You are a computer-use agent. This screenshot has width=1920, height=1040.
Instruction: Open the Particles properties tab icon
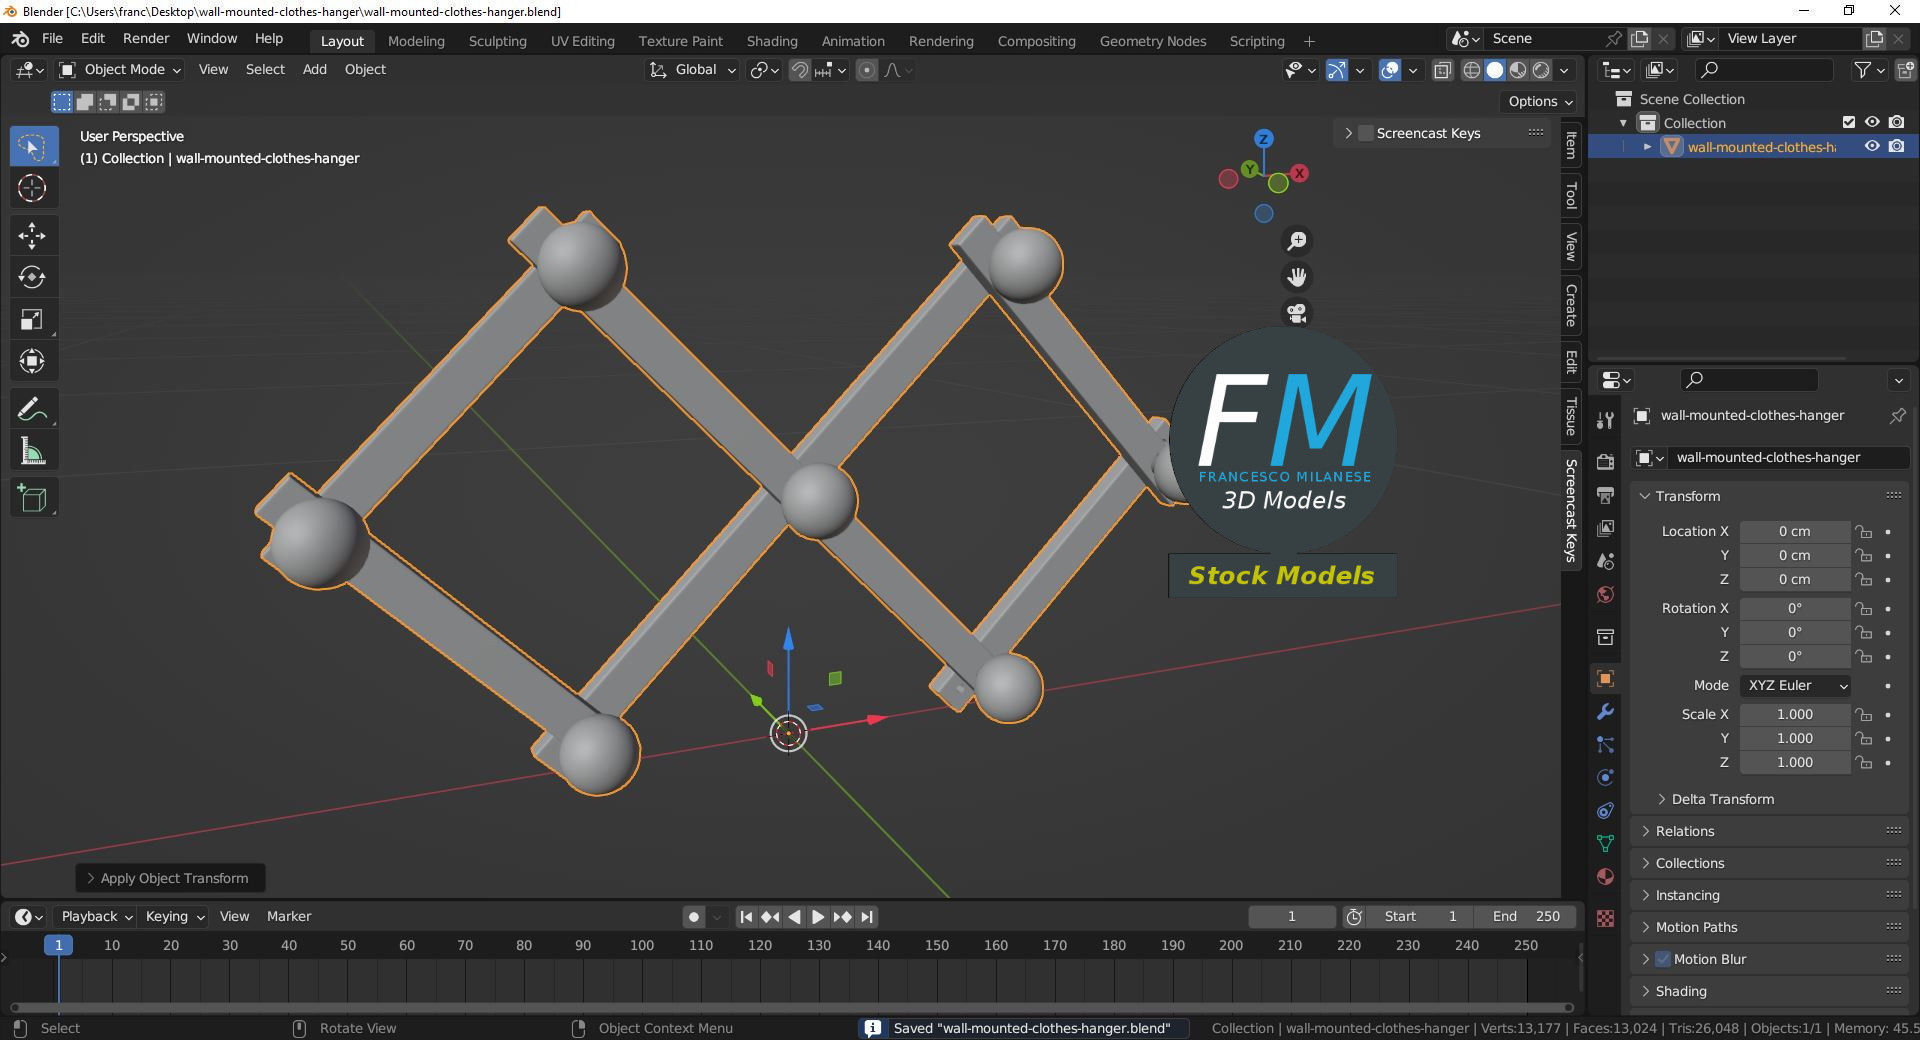[1605, 745]
